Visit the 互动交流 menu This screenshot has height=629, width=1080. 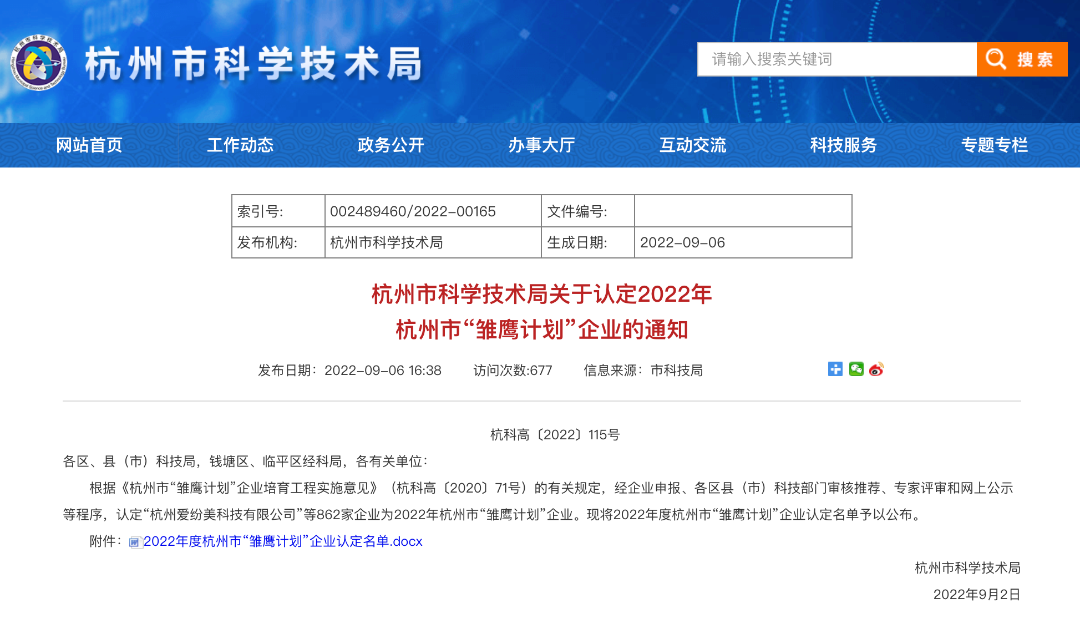point(691,144)
